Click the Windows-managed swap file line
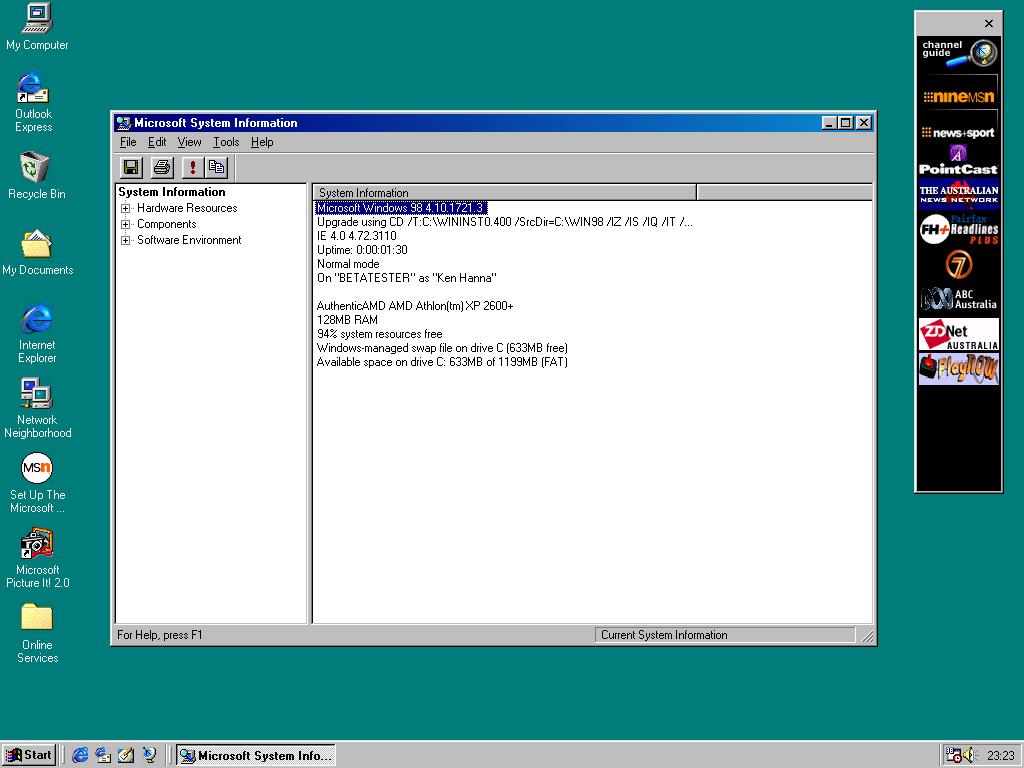This screenshot has height=768, width=1024. click(x=442, y=348)
